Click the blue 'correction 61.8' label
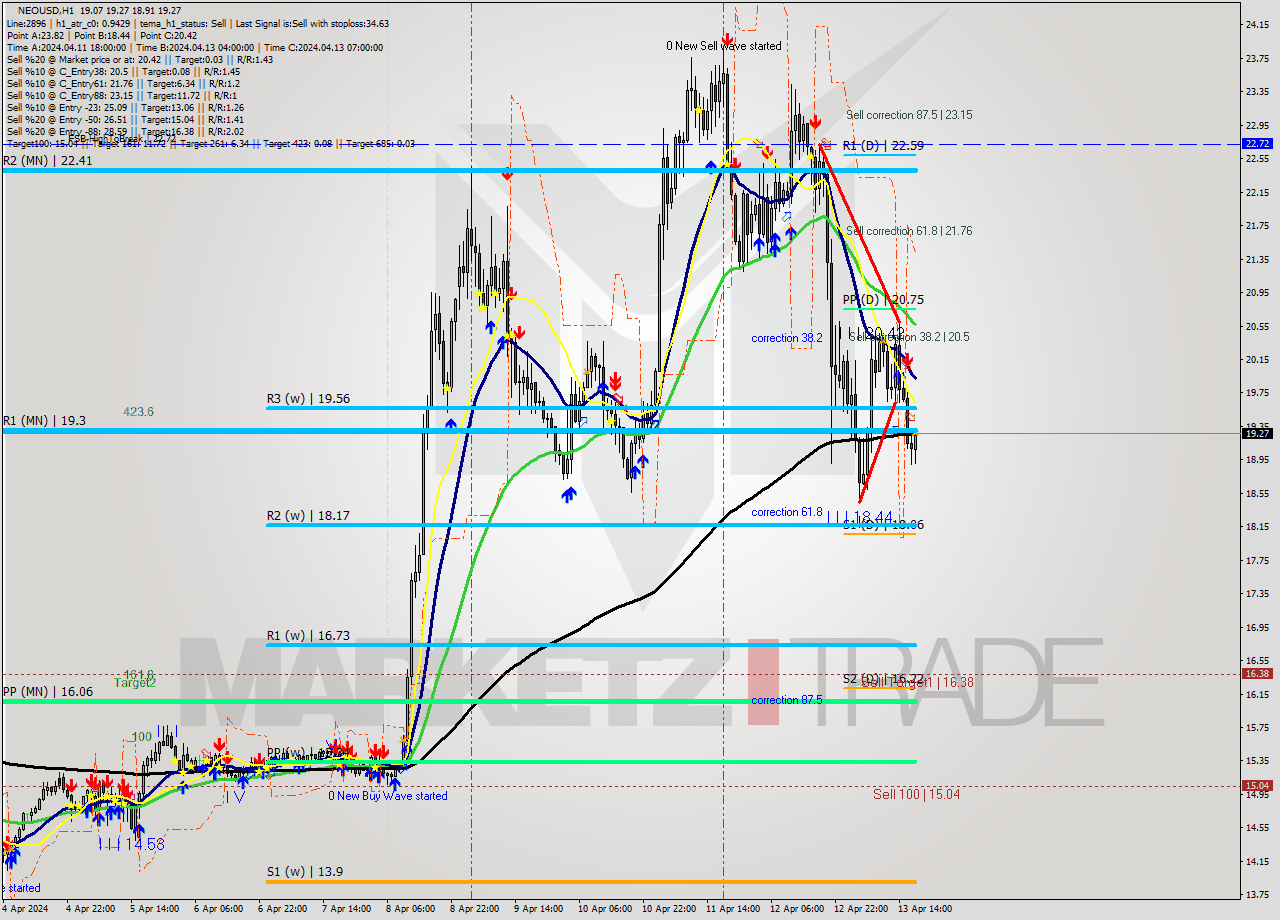The height and width of the screenshot is (920, 1280). tap(787, 512)
